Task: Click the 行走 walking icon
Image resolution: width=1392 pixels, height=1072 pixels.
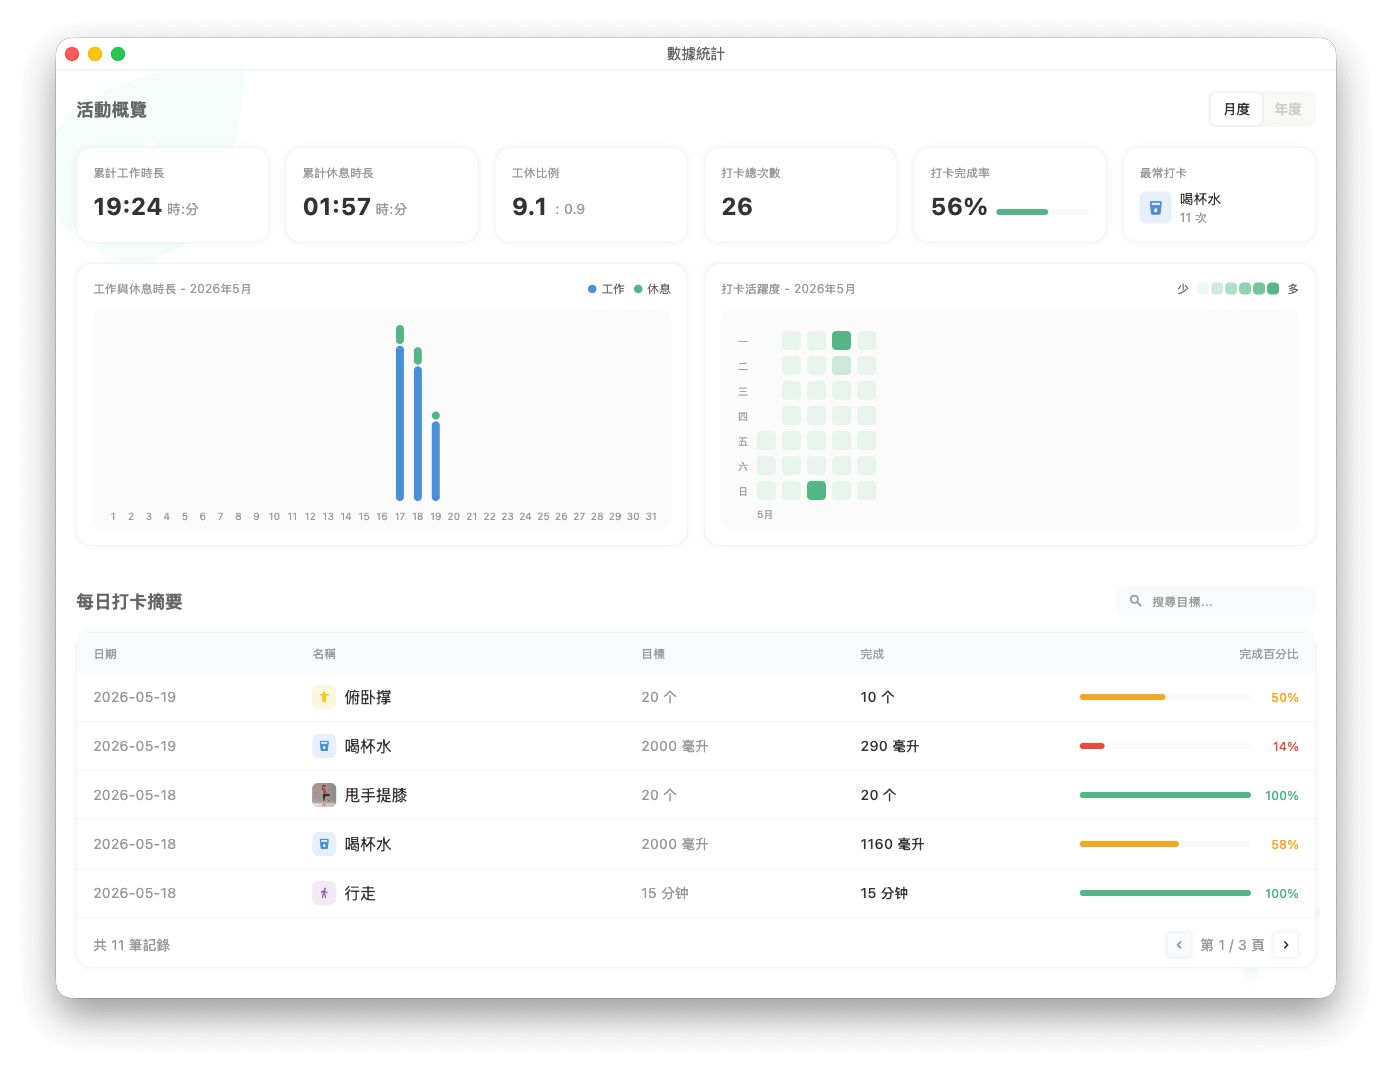Action: [324, 893]
